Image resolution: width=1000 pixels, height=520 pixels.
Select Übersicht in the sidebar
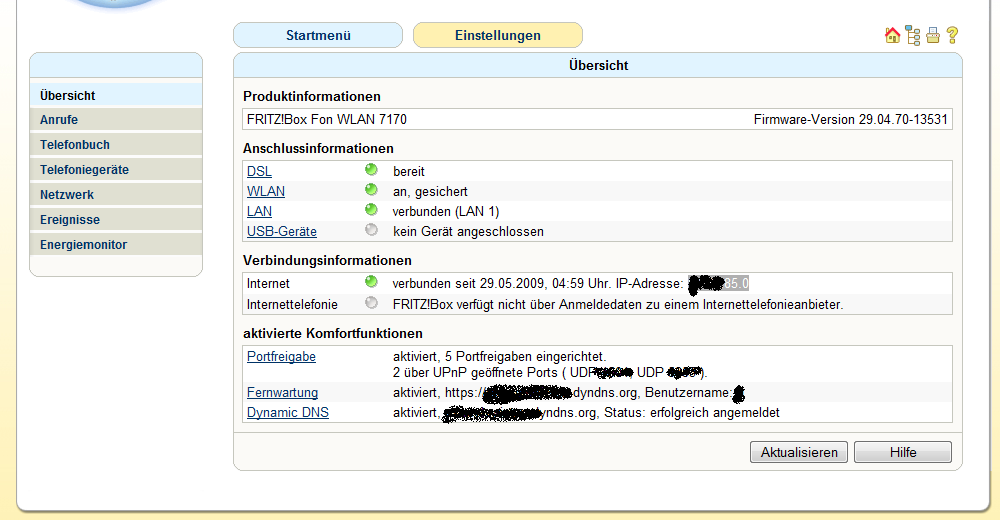[116, 95]
